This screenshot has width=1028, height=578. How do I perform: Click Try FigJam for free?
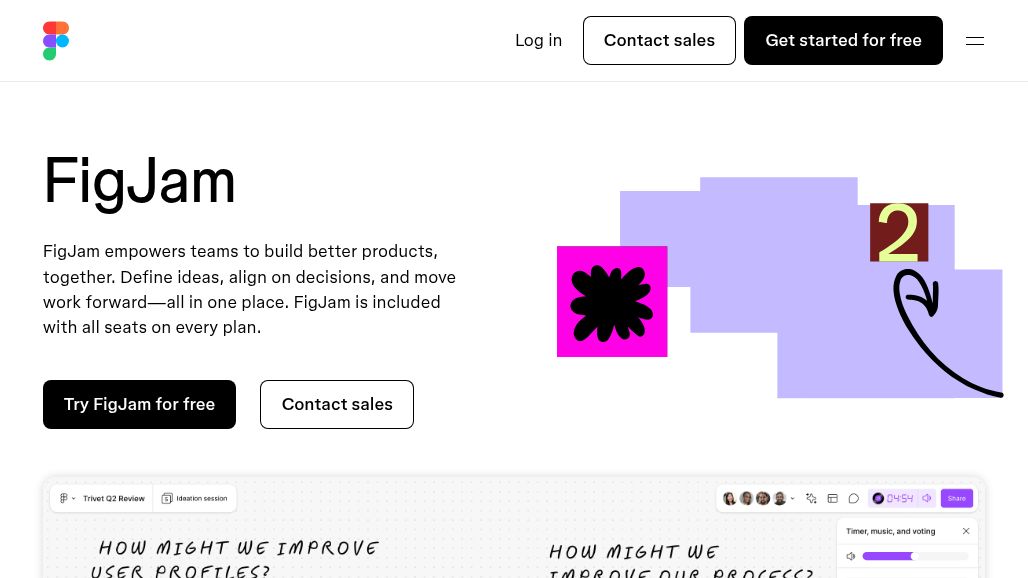tap(139, 404)
